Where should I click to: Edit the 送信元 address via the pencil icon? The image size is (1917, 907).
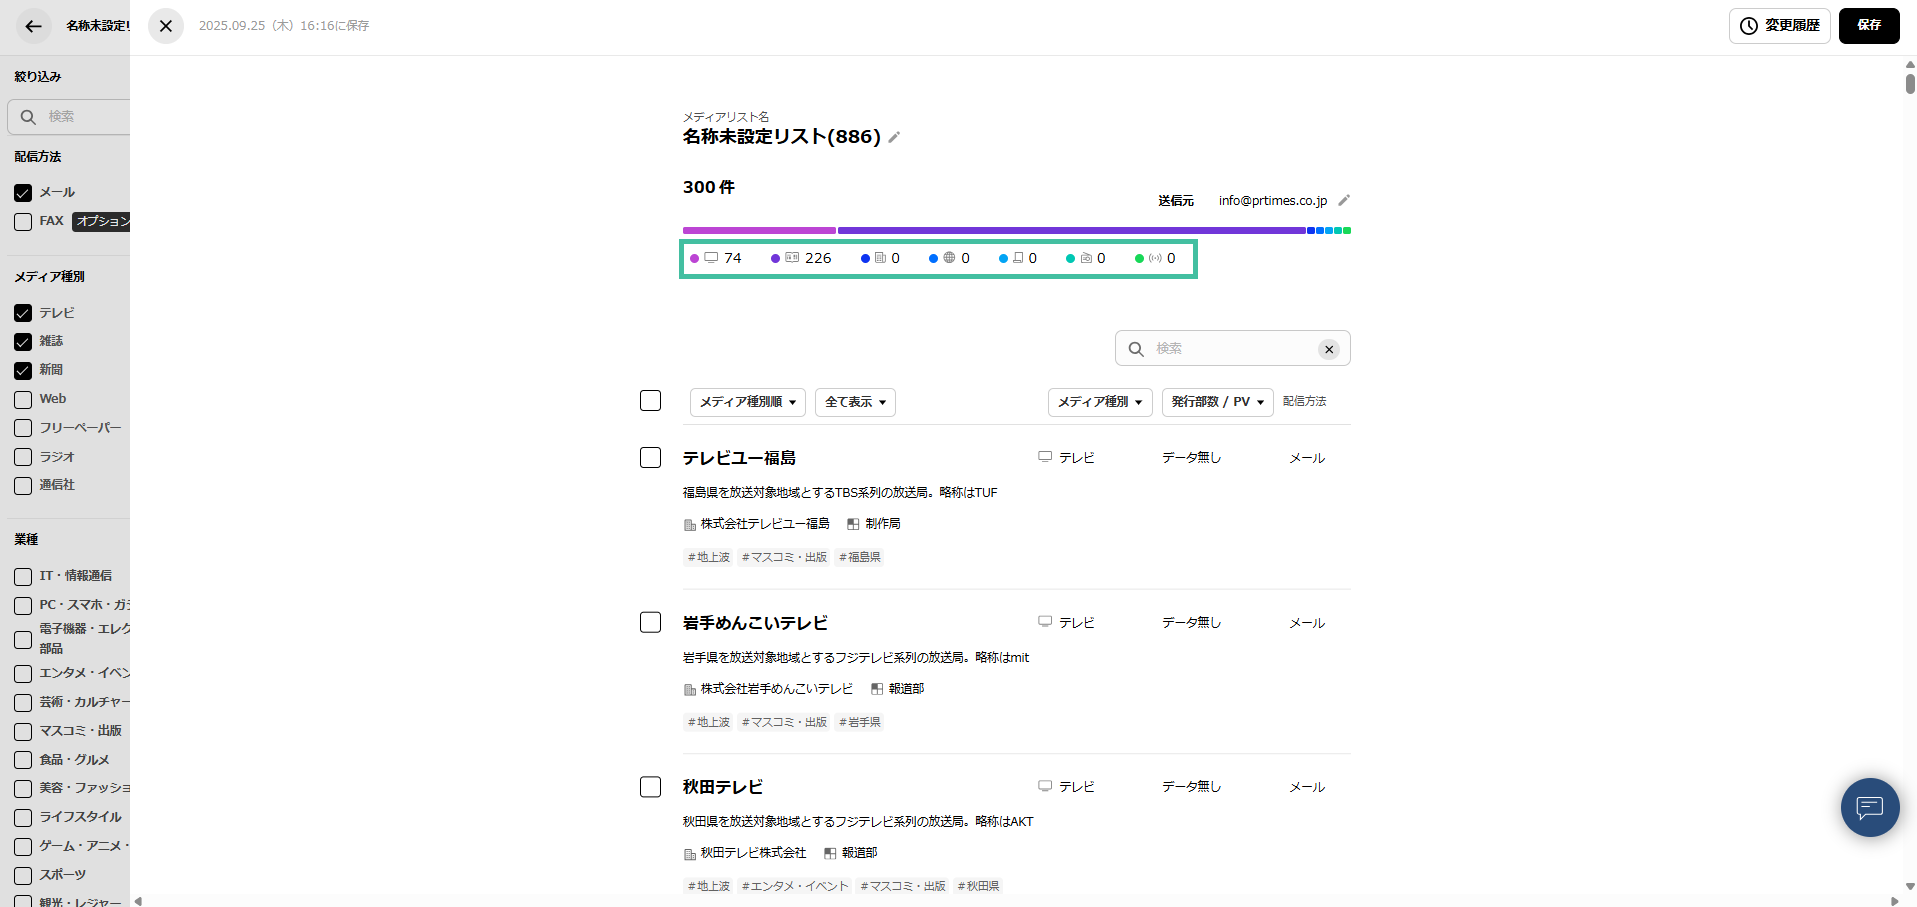click(1344, 200)
